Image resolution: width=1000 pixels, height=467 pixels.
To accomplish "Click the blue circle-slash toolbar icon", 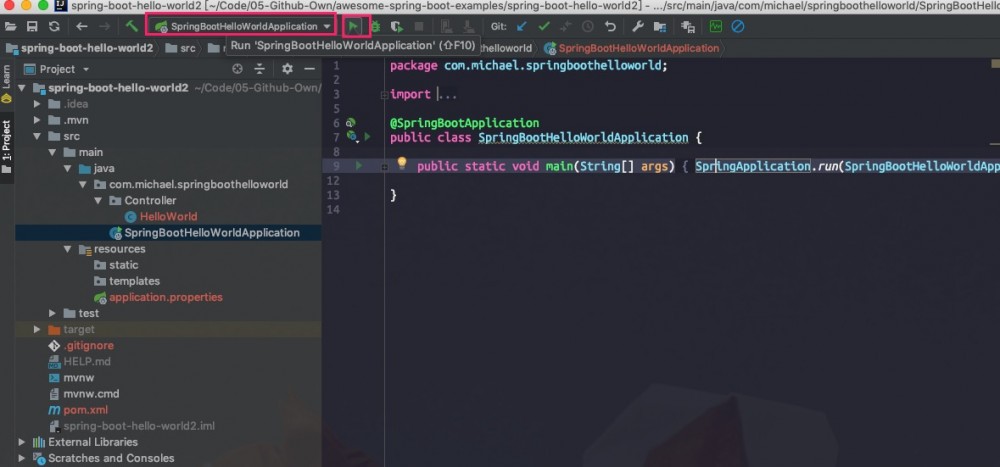I will point(738,27).
